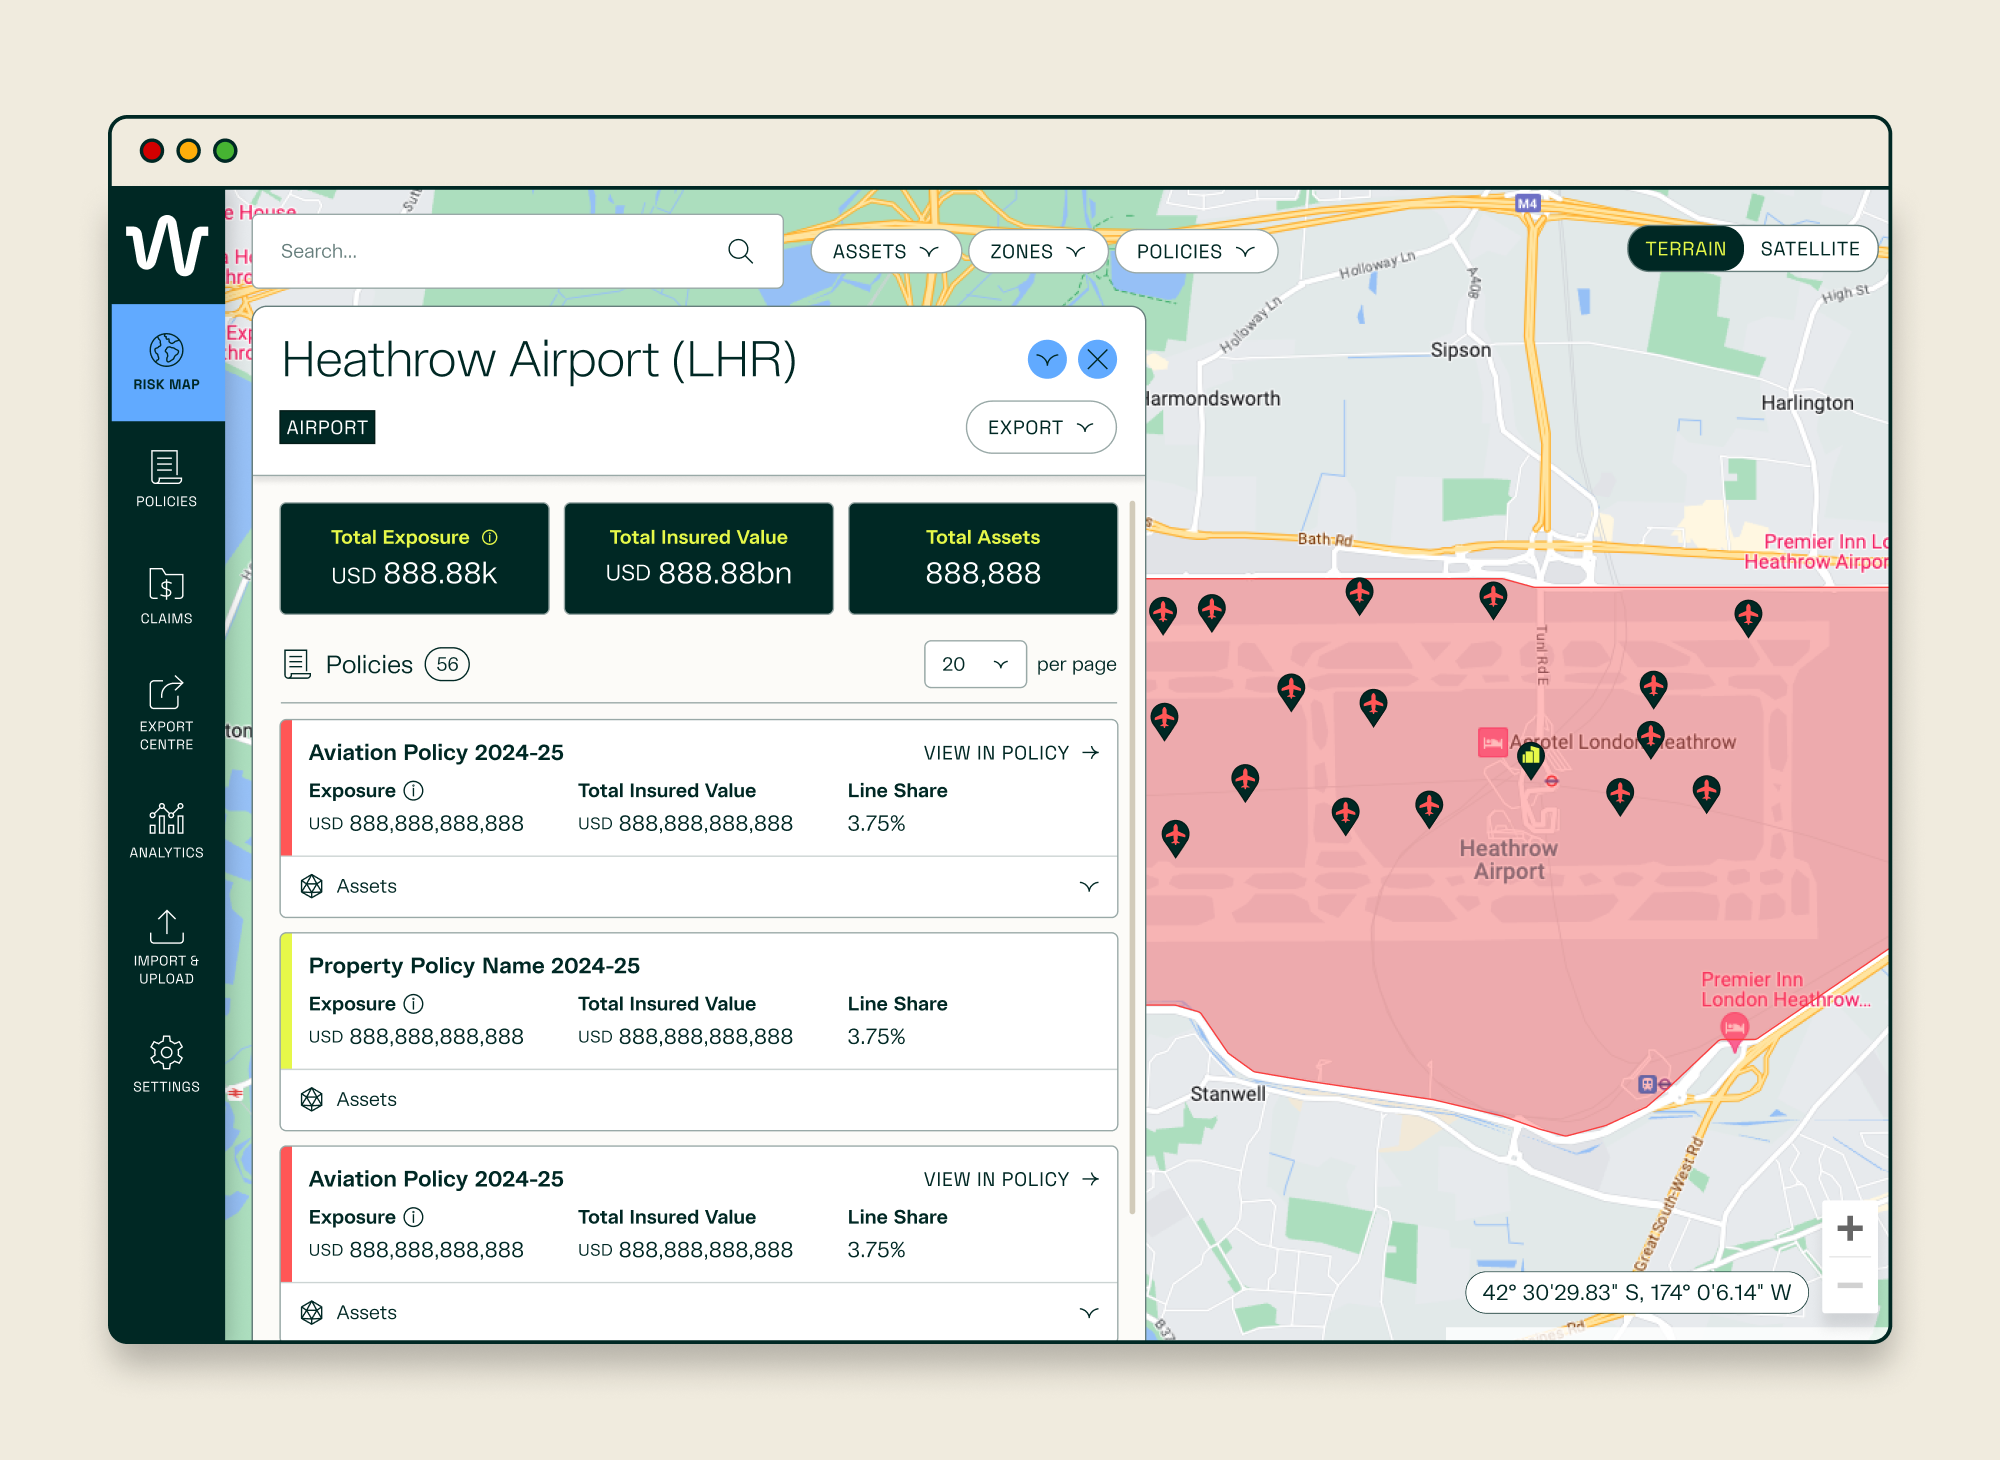This screenshot has height=1460, width=2000.
Task: Expand Assets under the last Aviation Policy
Action: point(1089,1312)
